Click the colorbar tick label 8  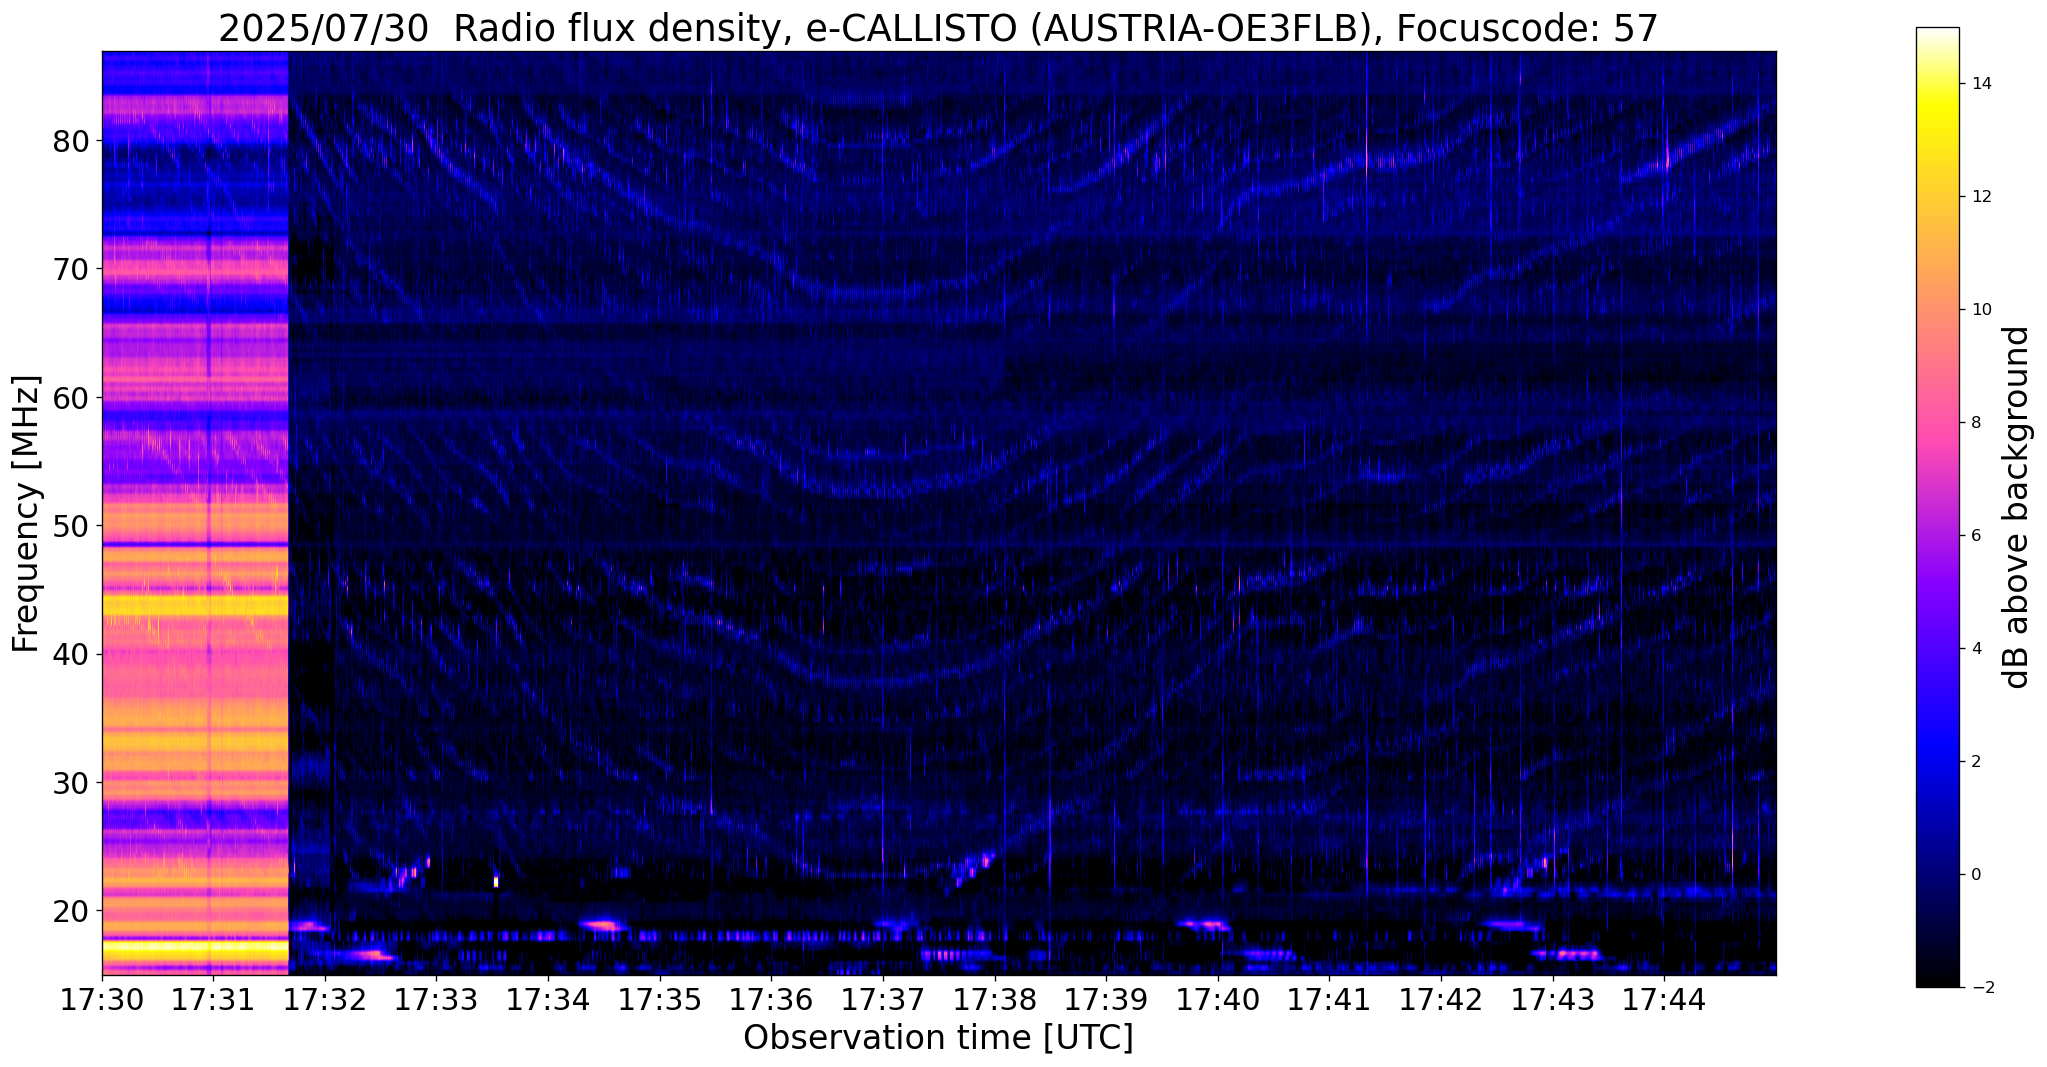1976,423
